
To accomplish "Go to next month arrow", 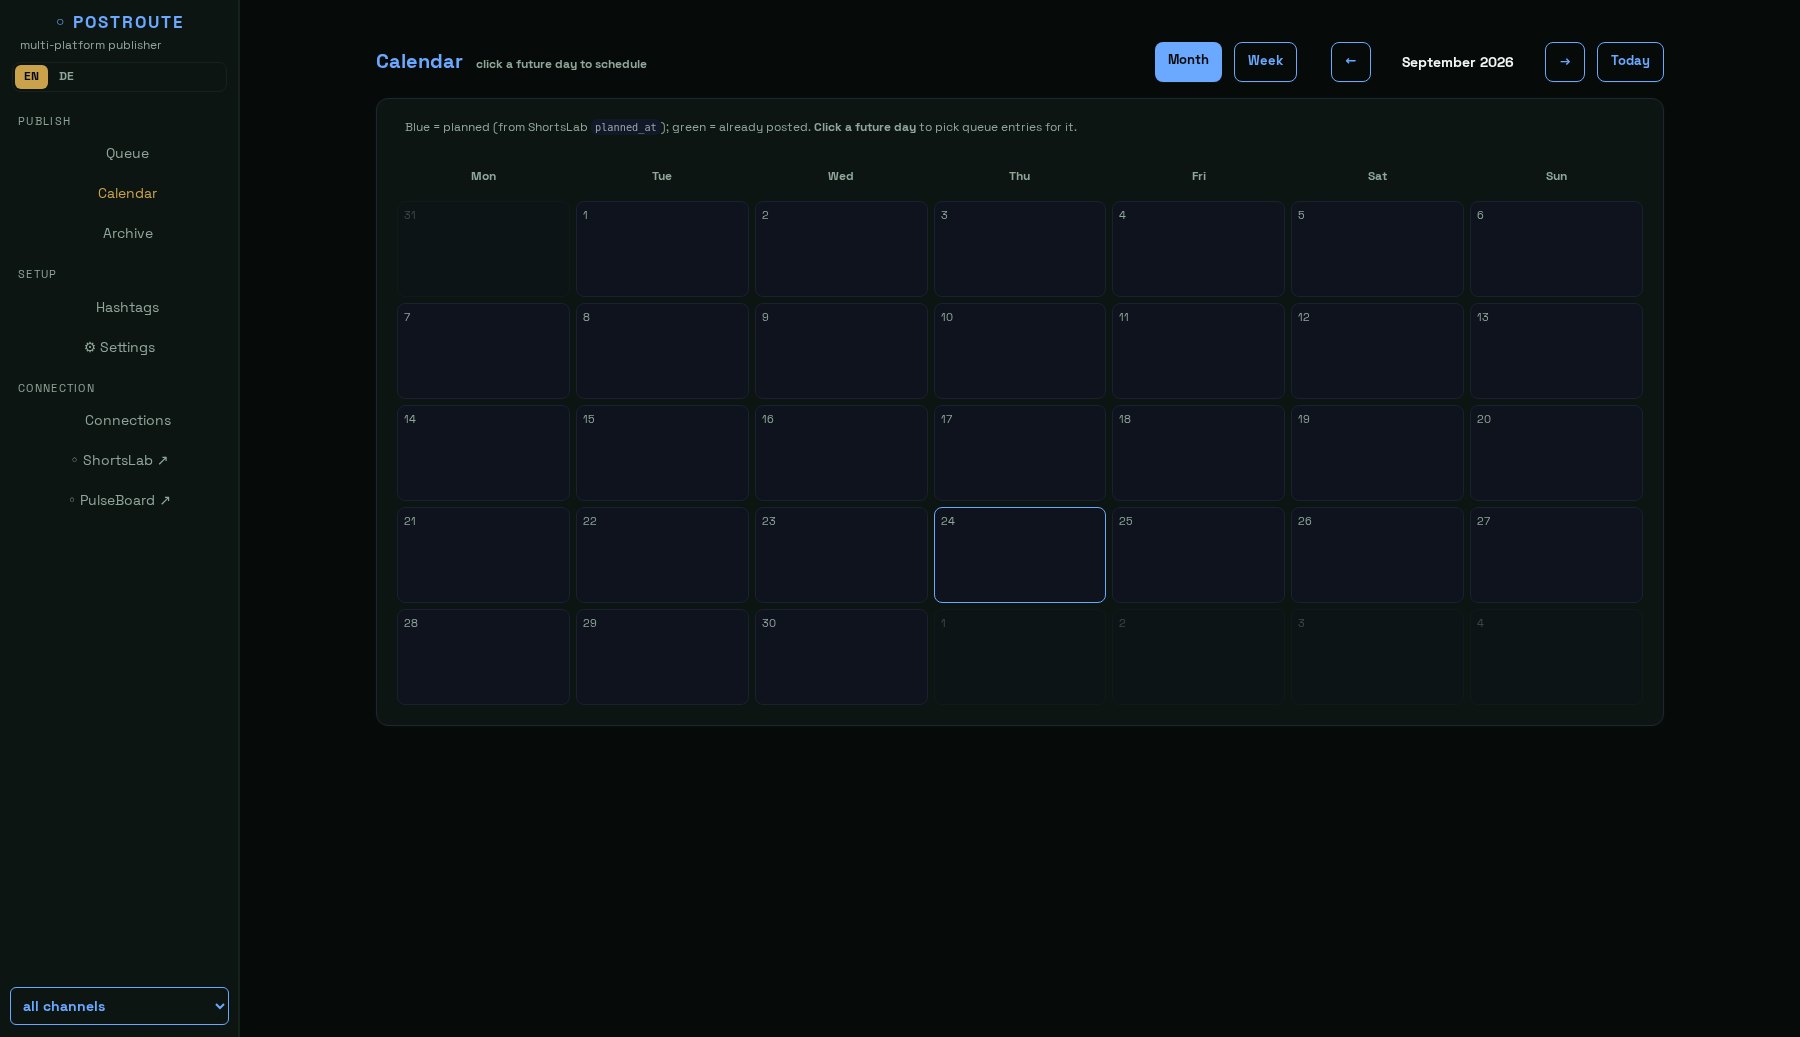I will [1564, 62].
